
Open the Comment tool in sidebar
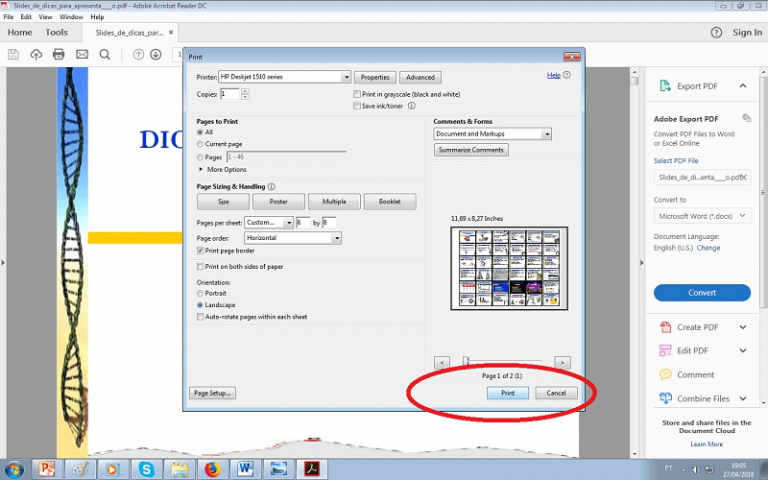[x=695, y=375]
